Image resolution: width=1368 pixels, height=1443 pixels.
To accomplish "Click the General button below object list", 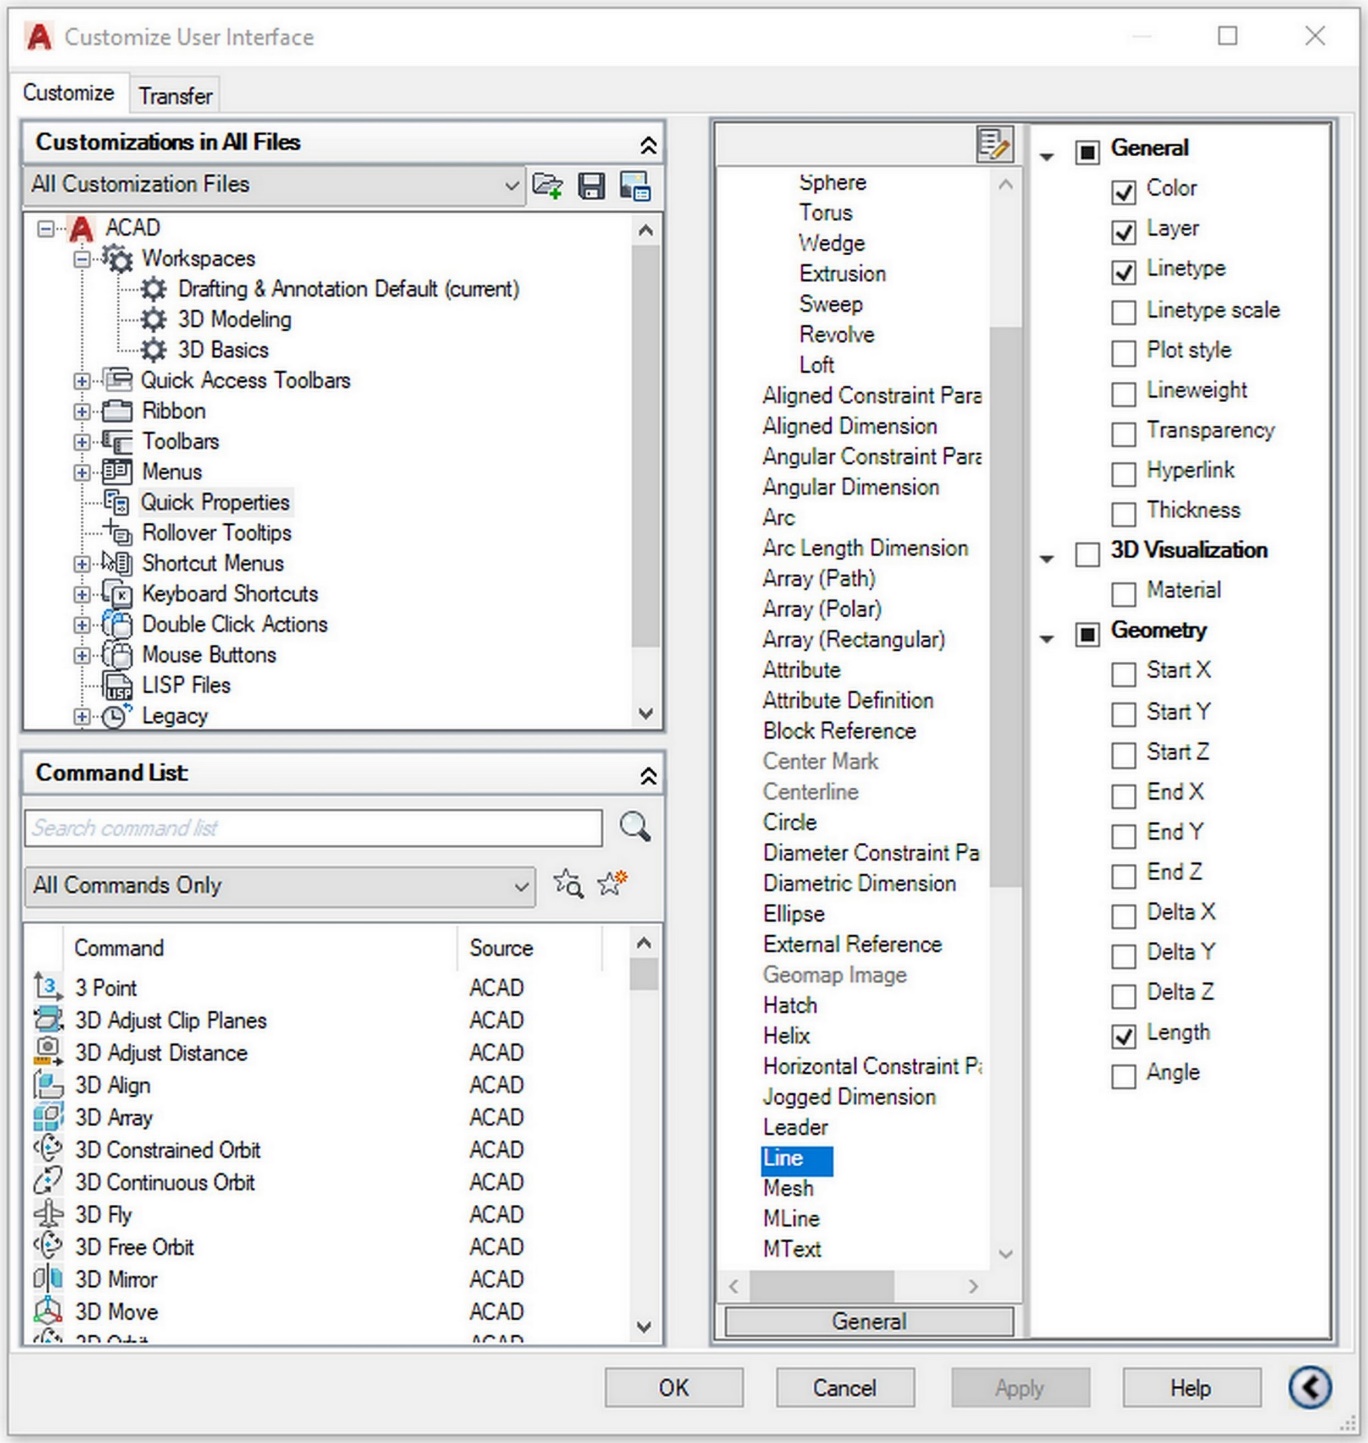I will [869, 1321].
